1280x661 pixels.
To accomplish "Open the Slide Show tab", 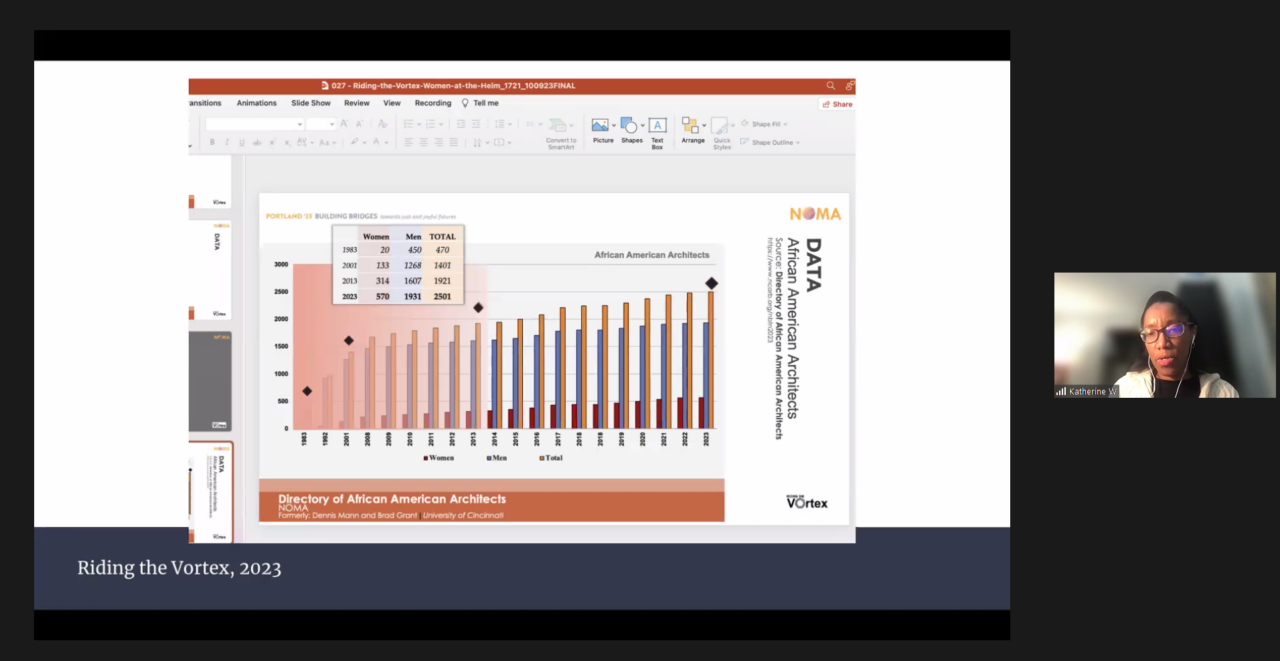I will (x=310, y=103).
